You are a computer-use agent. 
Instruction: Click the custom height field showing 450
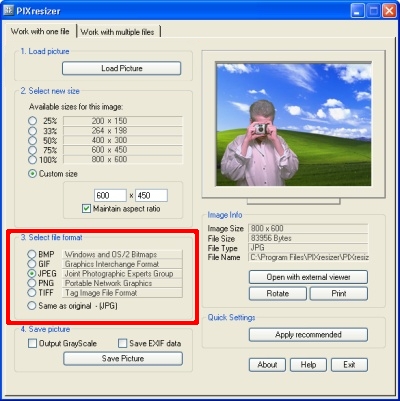(151, 195)
